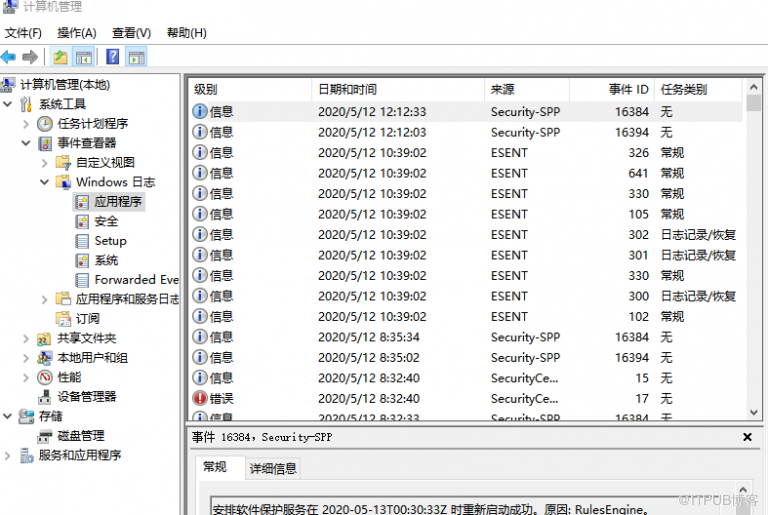Expand the 应用程序和服务日志 node
The image size is (768, 515).
click(45, 299)
